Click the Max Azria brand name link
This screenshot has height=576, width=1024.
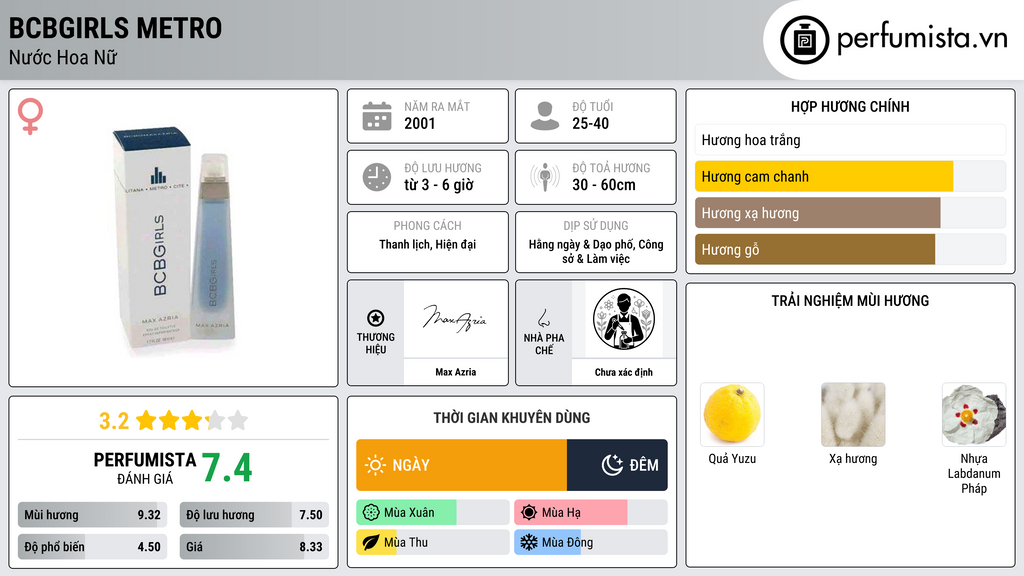coord(455,372)
